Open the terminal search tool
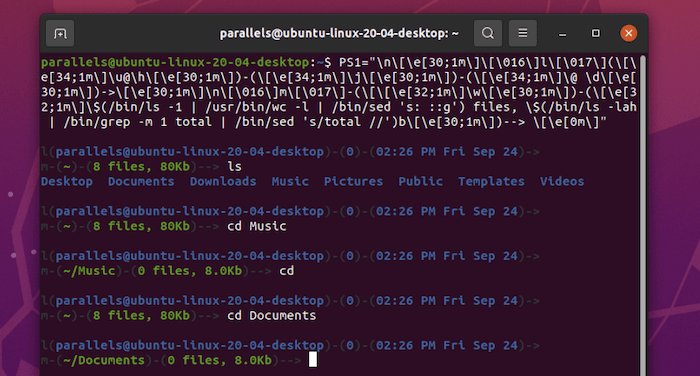The image size is (700, 376). 488,33
